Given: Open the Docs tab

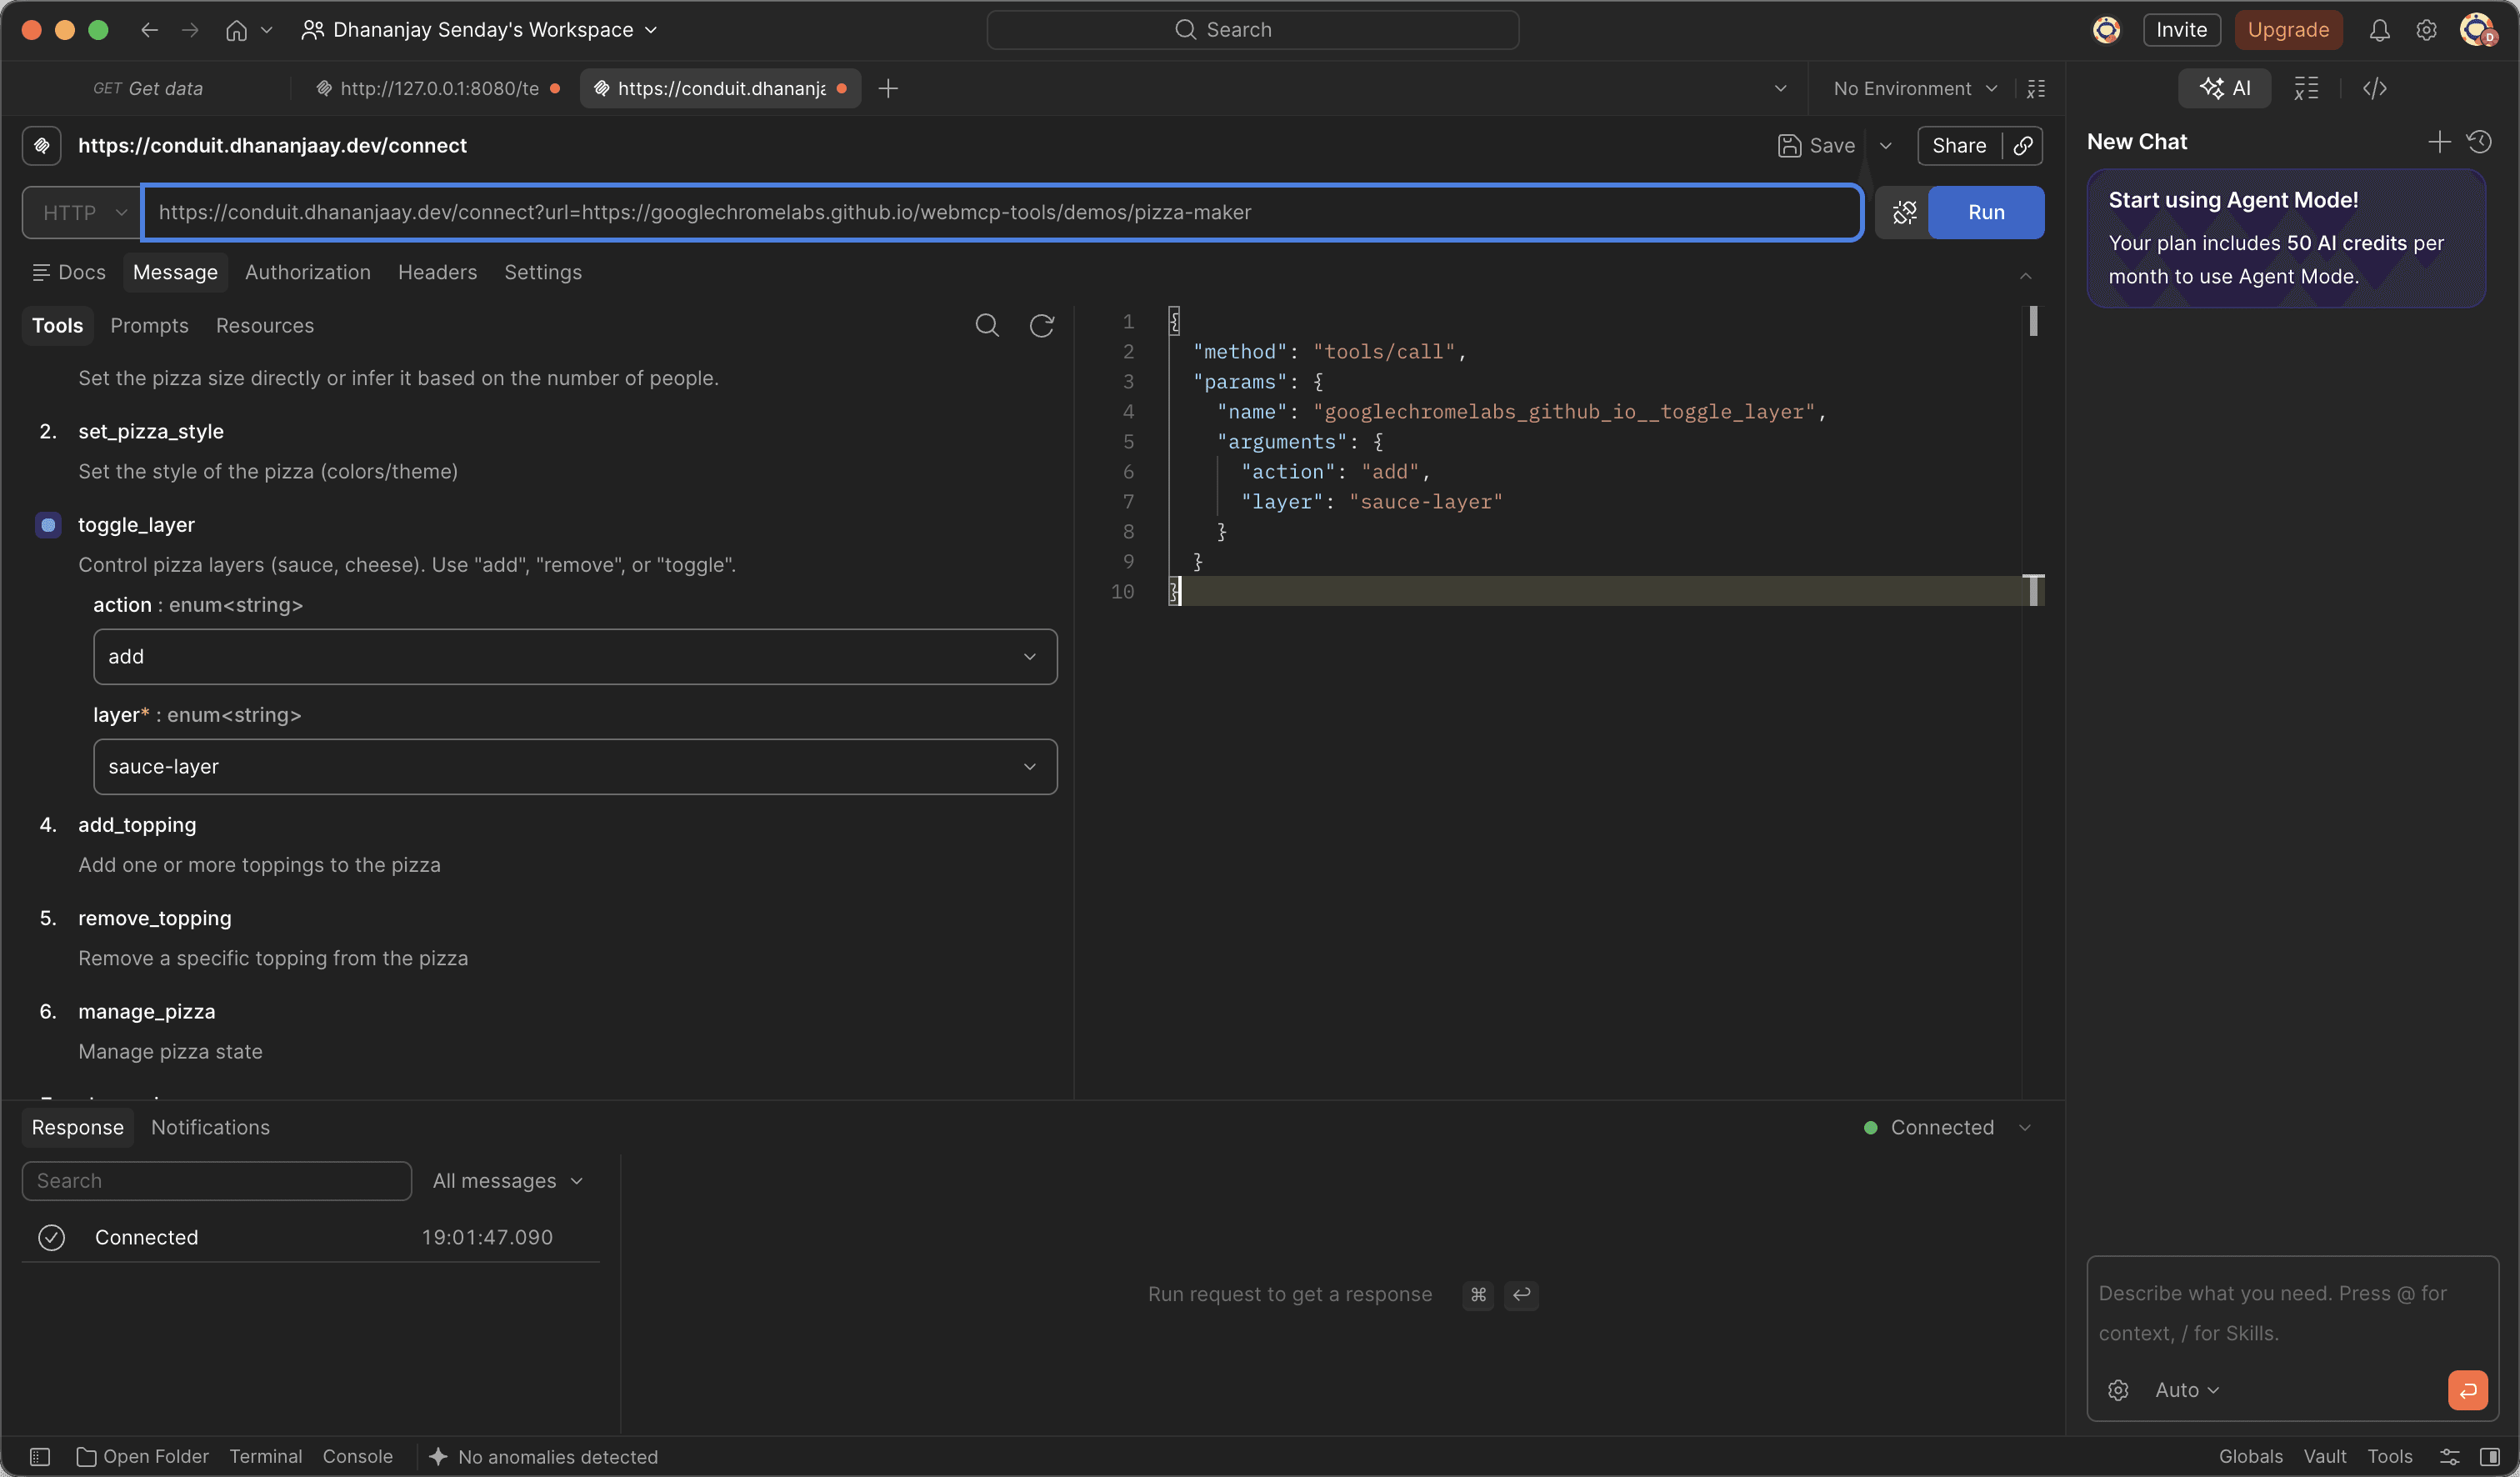Looking at the screenshot, I should [69, 272].
